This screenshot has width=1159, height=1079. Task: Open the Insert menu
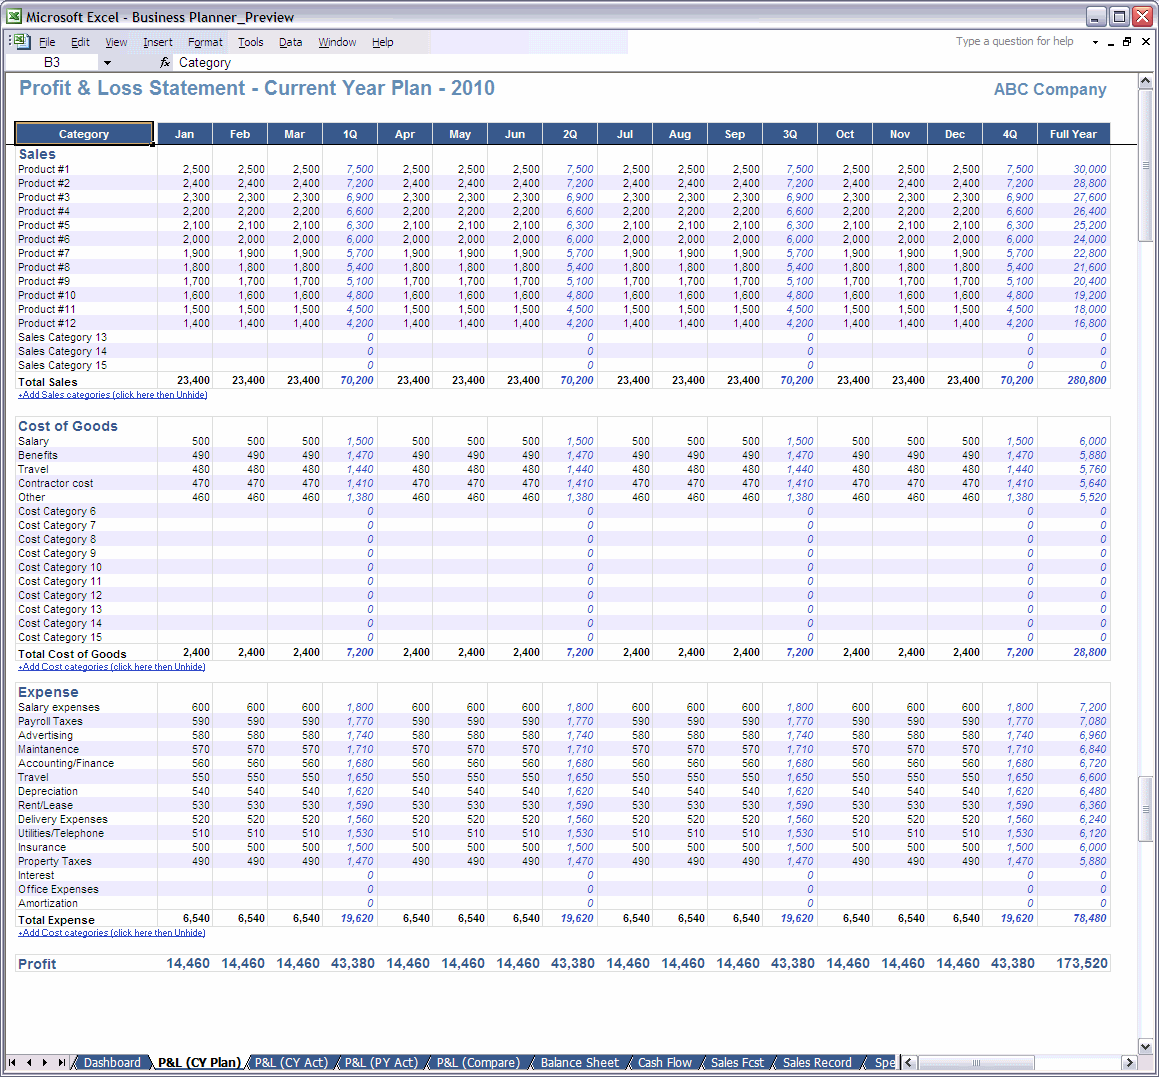click(x=157, y=42)
